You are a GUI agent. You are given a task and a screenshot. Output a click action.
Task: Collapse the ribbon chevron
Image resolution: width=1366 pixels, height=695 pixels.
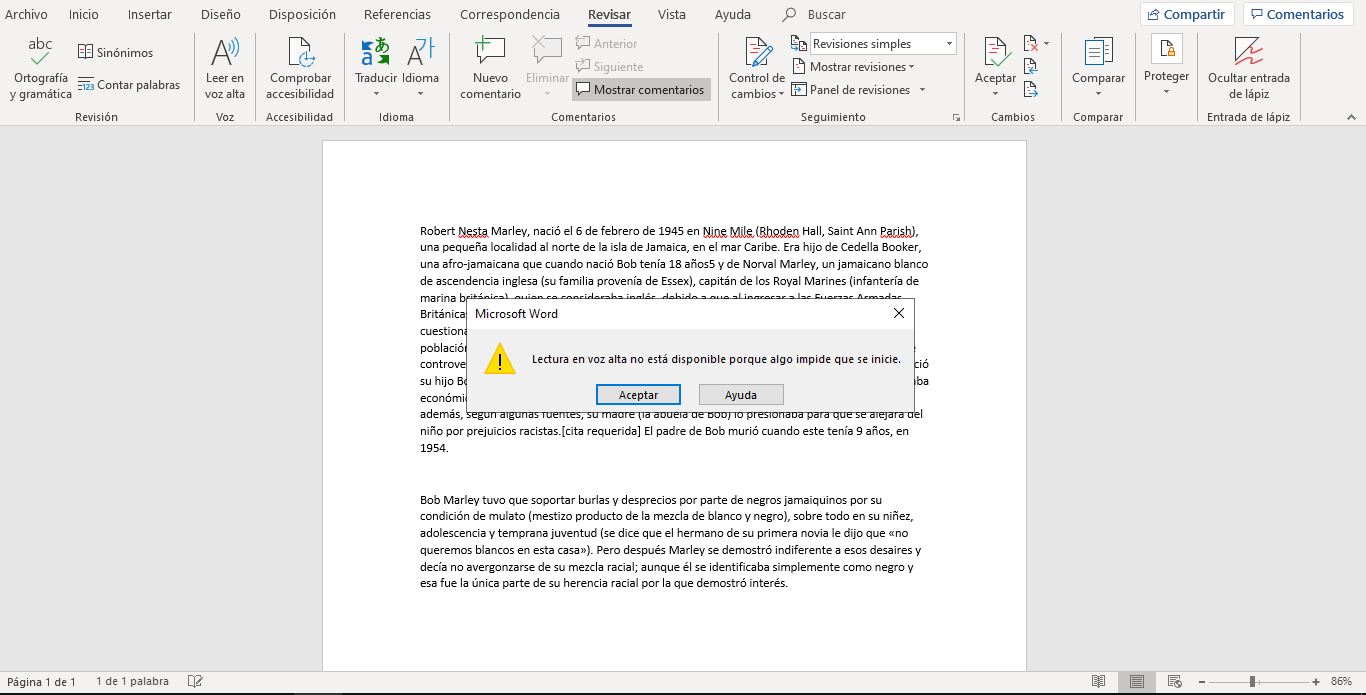1351,117
